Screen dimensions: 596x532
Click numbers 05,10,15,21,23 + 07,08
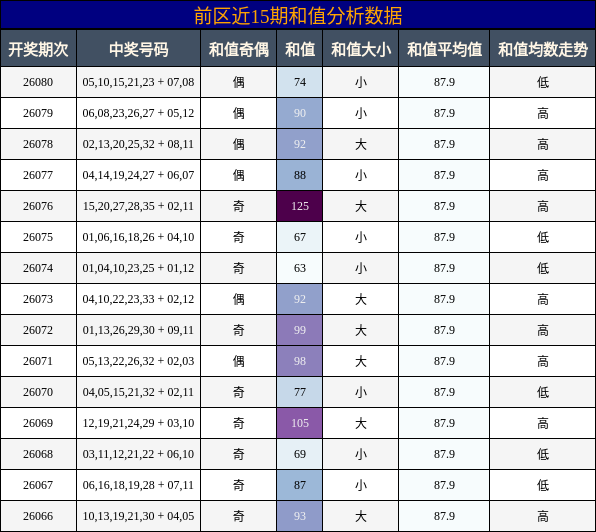coord(138,82)
